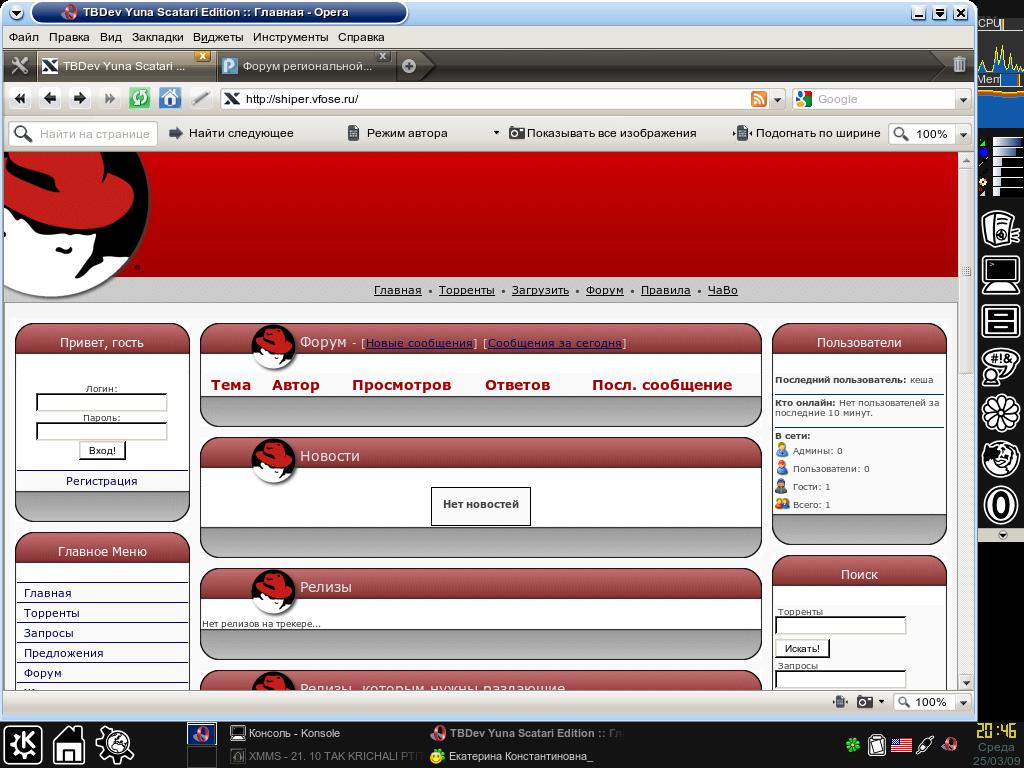
Task: Expand the address bar history dropdown
Action: 777,99
